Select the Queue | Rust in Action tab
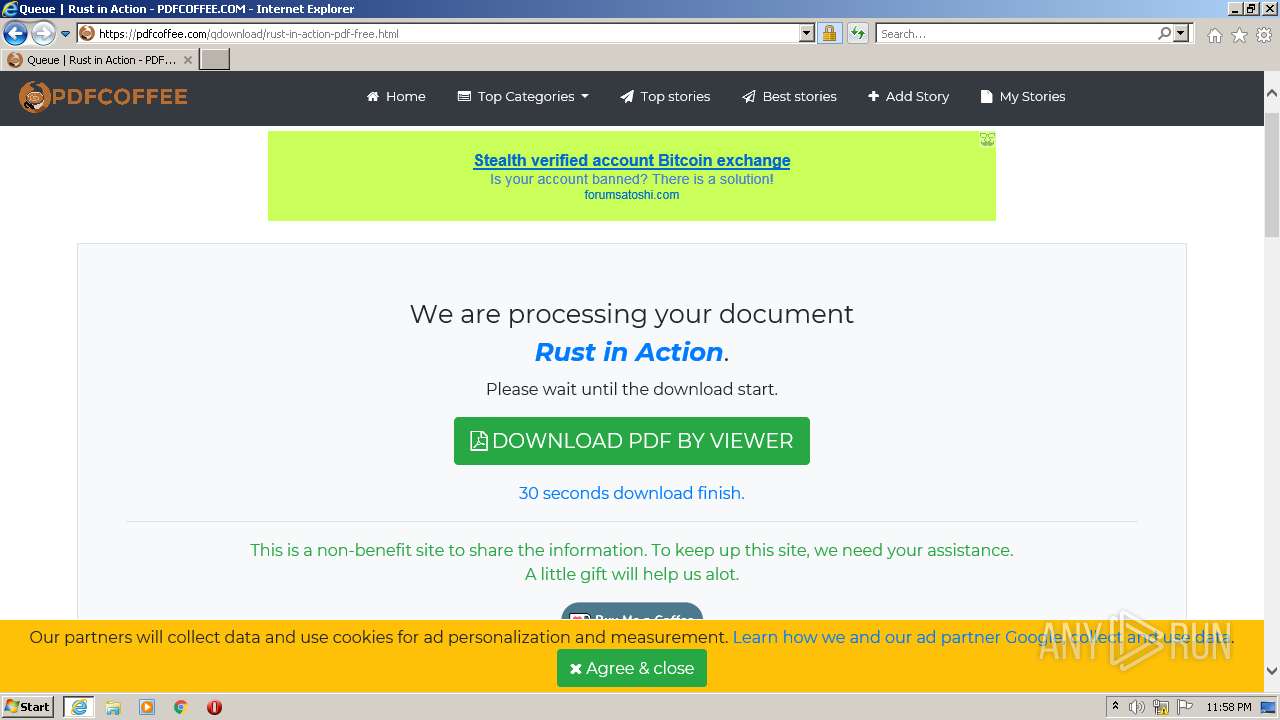 [x=99, y=60]
